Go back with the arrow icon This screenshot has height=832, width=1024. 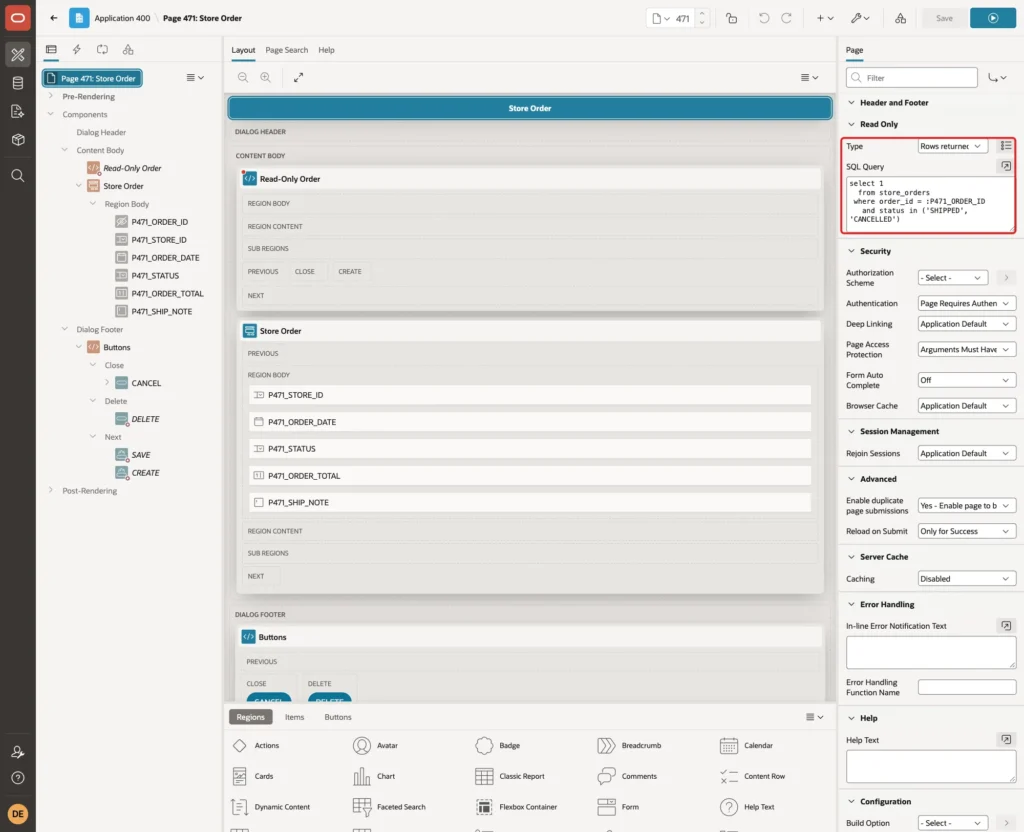54,18
